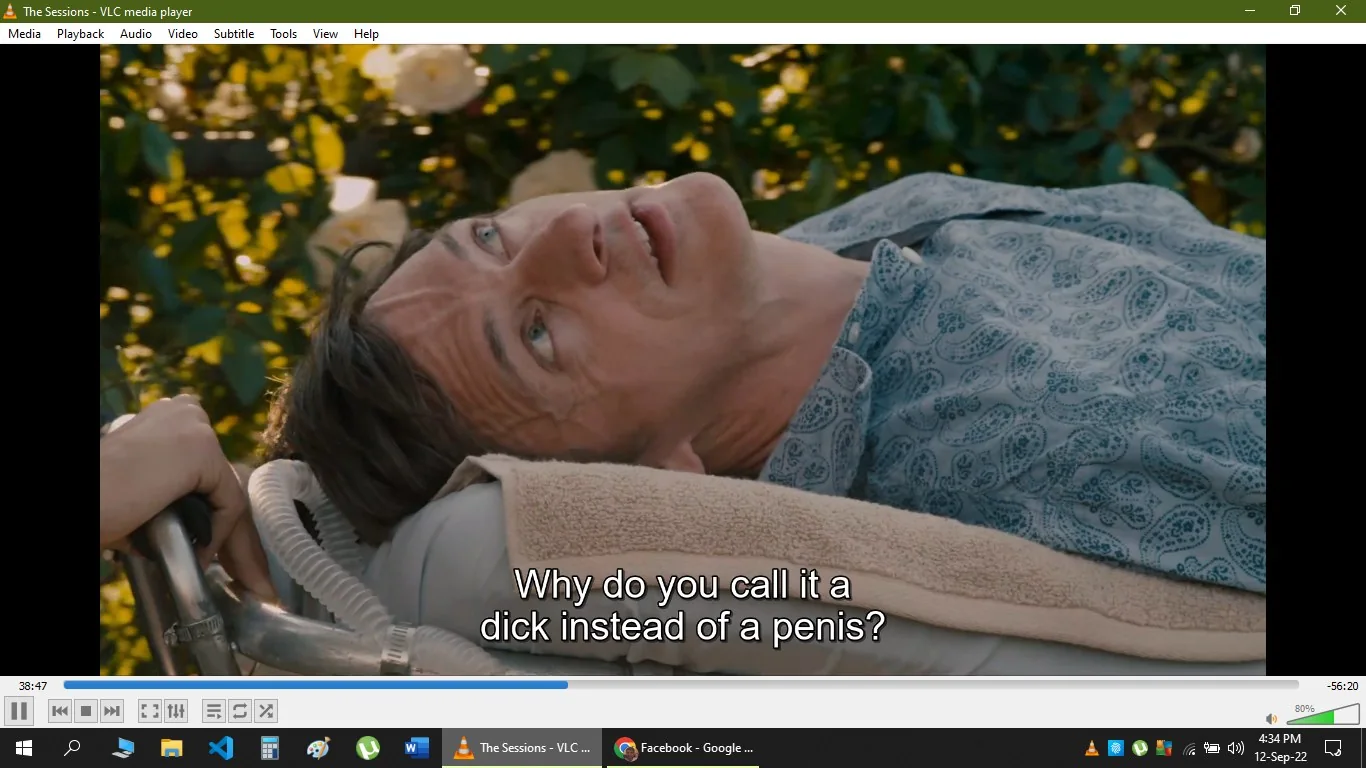Image resolution: width=1366 pixels, height=768 pixels.
Task: Mute audio using the speaker icon
Action: coord(1272,718)
